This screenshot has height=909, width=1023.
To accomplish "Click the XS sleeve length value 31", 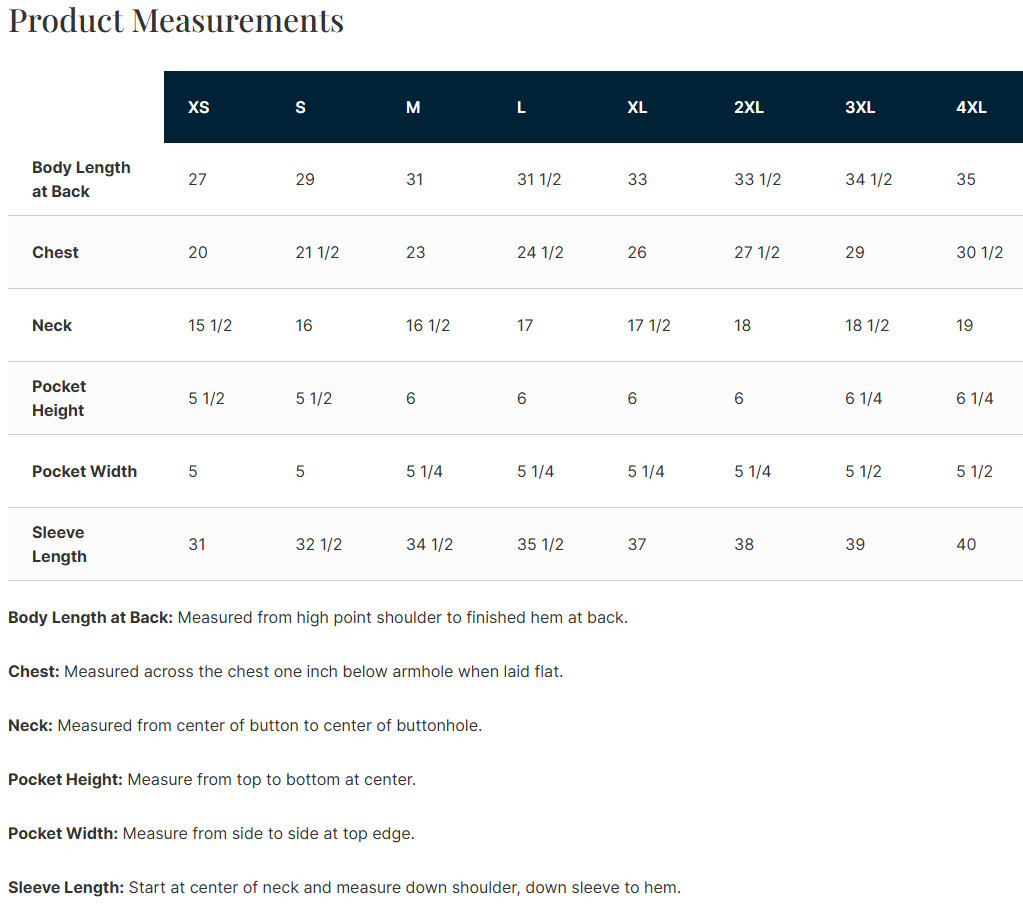I will (196, 544).
